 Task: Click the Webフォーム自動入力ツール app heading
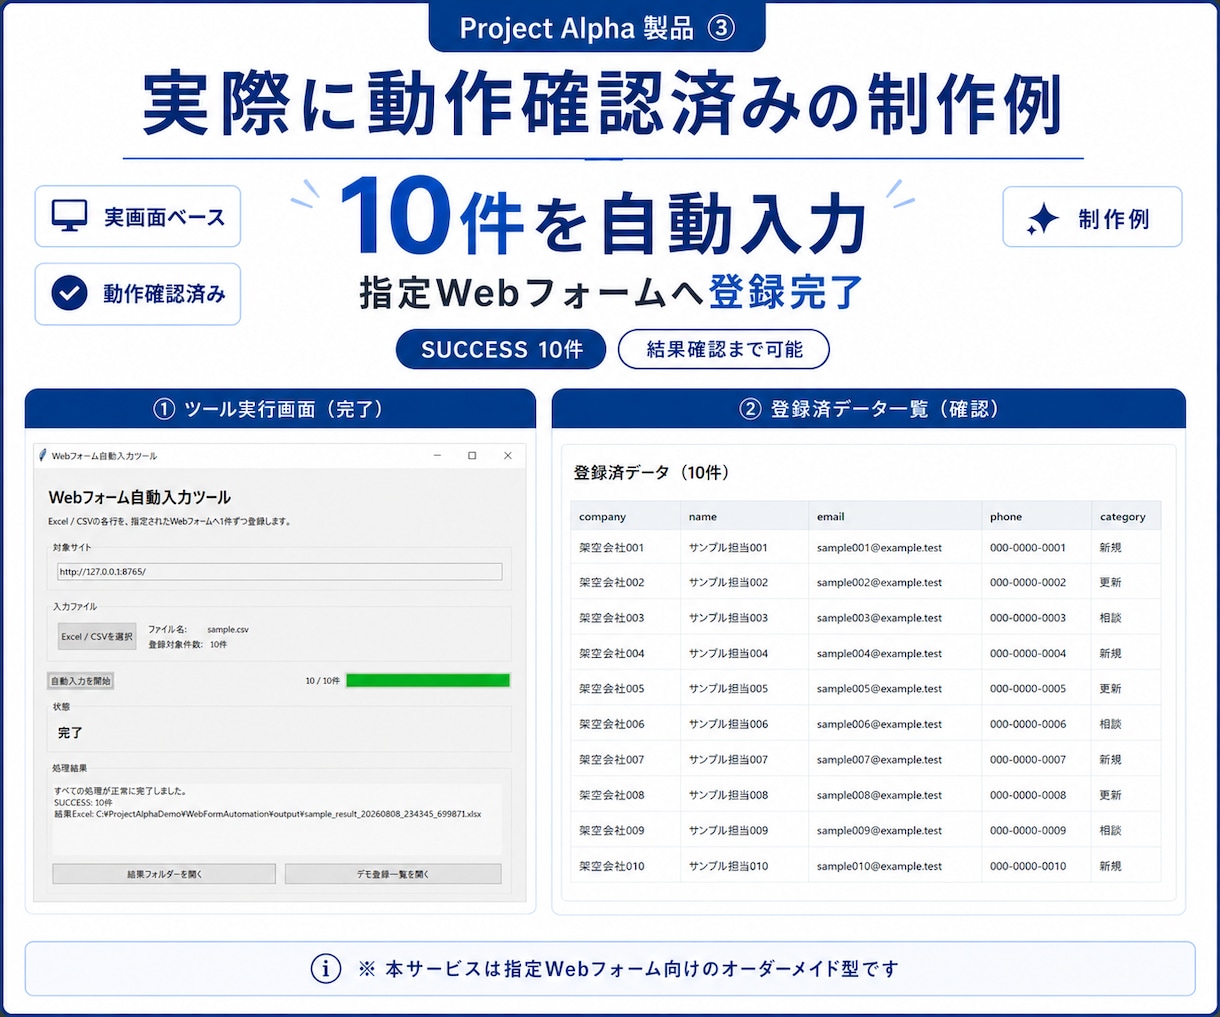(x=140, y=497)
